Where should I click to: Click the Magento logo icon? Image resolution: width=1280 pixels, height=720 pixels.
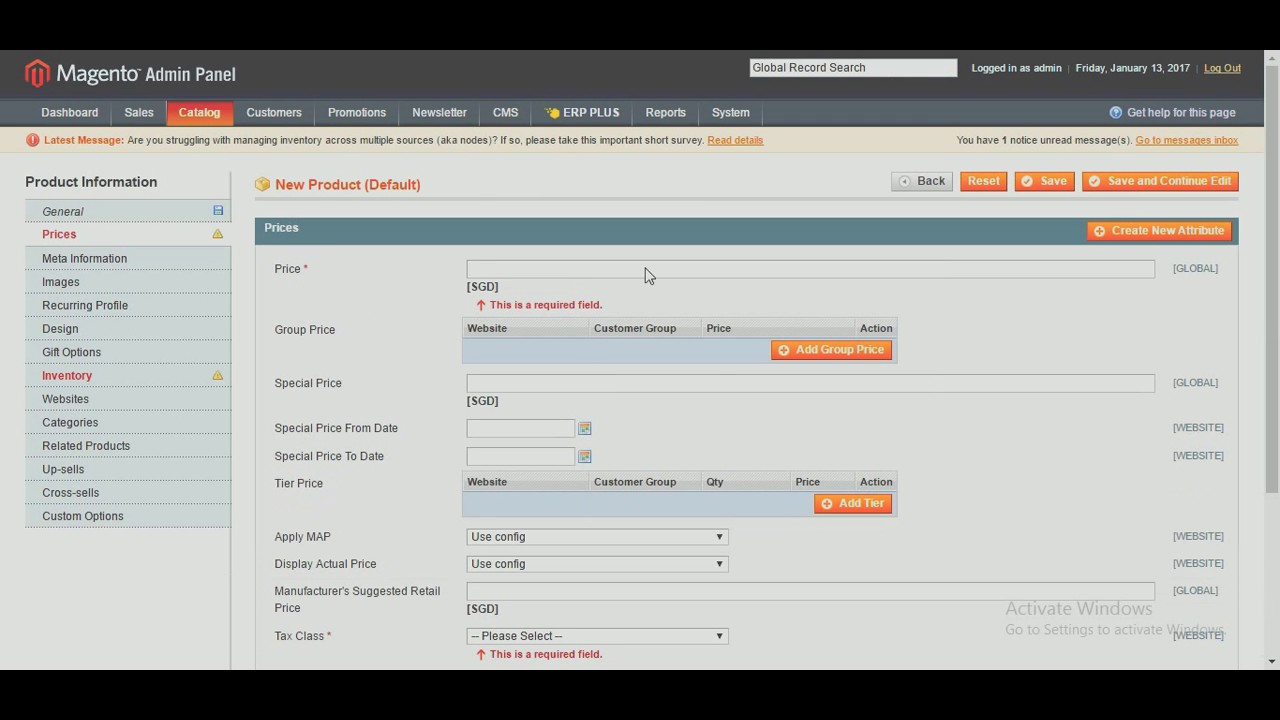tap(37, 73)
